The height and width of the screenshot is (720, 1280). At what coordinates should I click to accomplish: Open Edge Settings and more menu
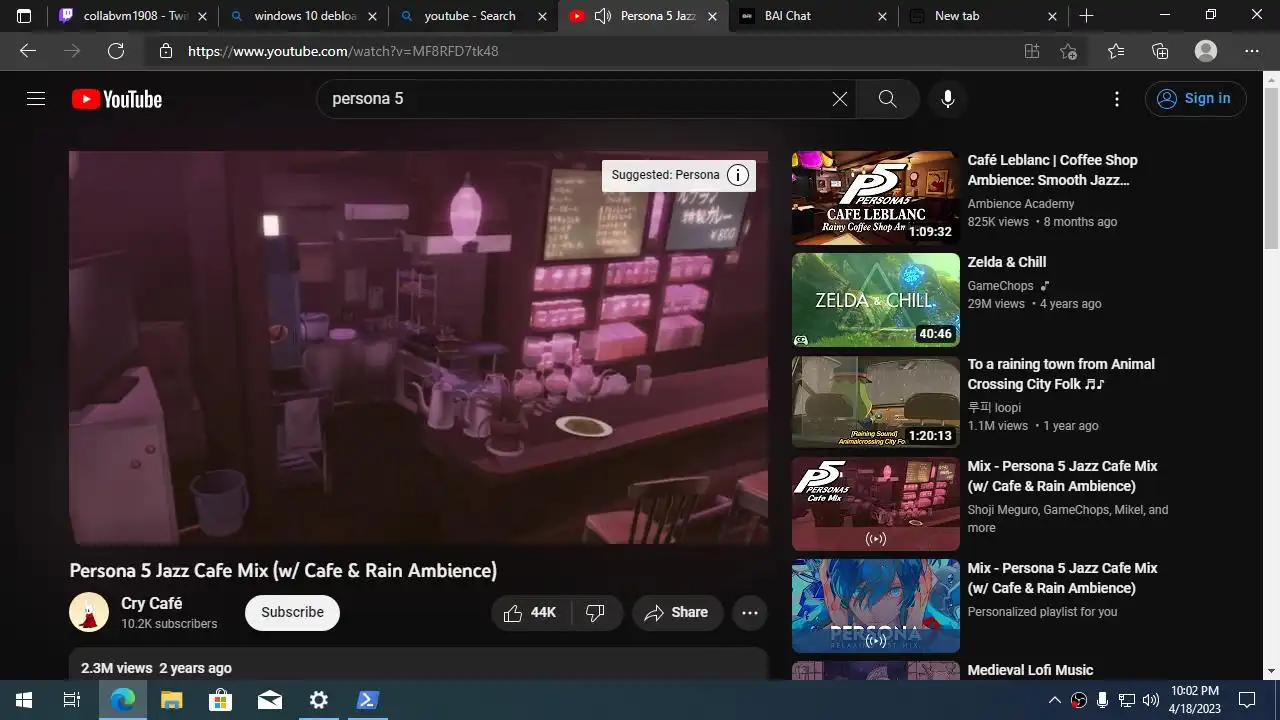click(1252, 51)
